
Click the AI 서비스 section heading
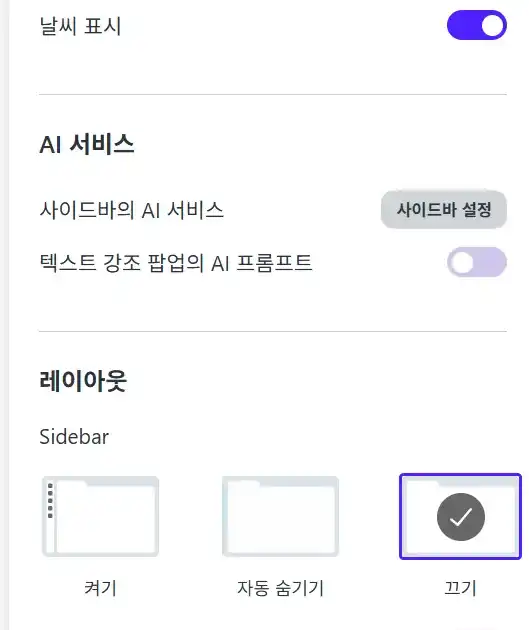tap(87, 144)
